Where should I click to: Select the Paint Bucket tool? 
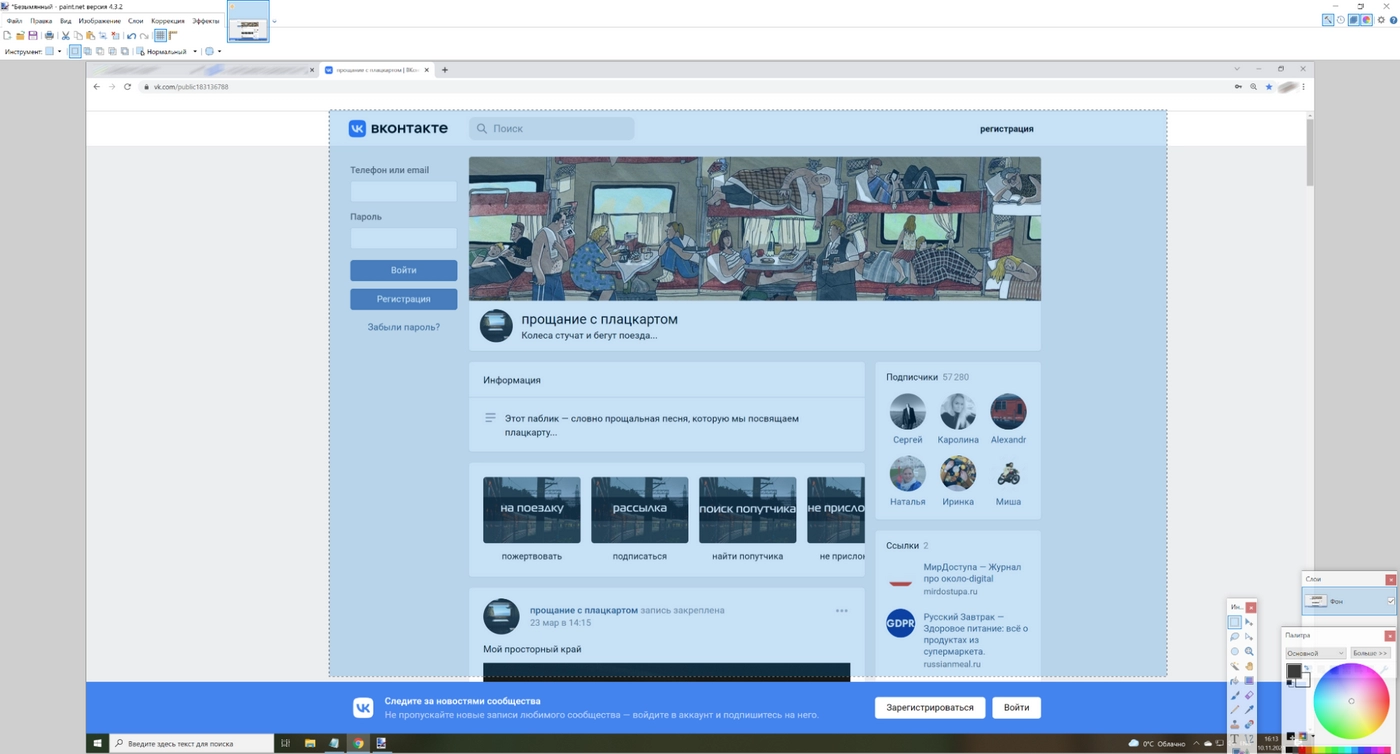[x=1235, y=680]
